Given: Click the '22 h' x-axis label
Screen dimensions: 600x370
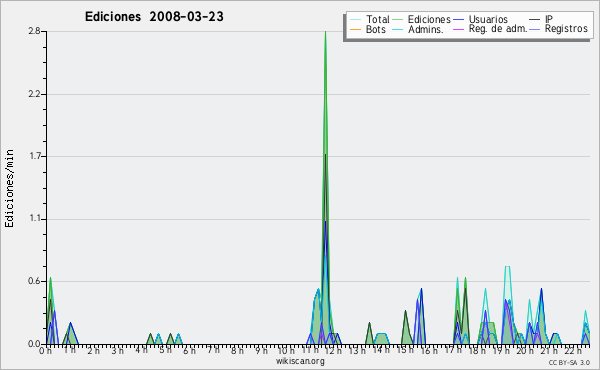Looking at the screenshot, I should 573,350.
